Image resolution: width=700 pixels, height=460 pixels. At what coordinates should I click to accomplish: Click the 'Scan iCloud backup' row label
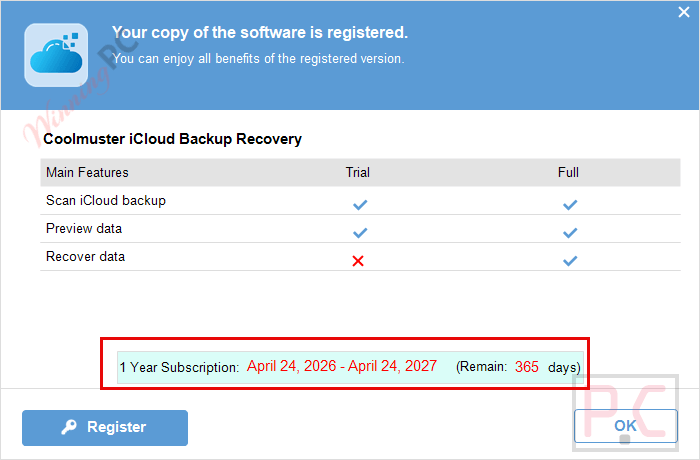[x=106, y=201]
